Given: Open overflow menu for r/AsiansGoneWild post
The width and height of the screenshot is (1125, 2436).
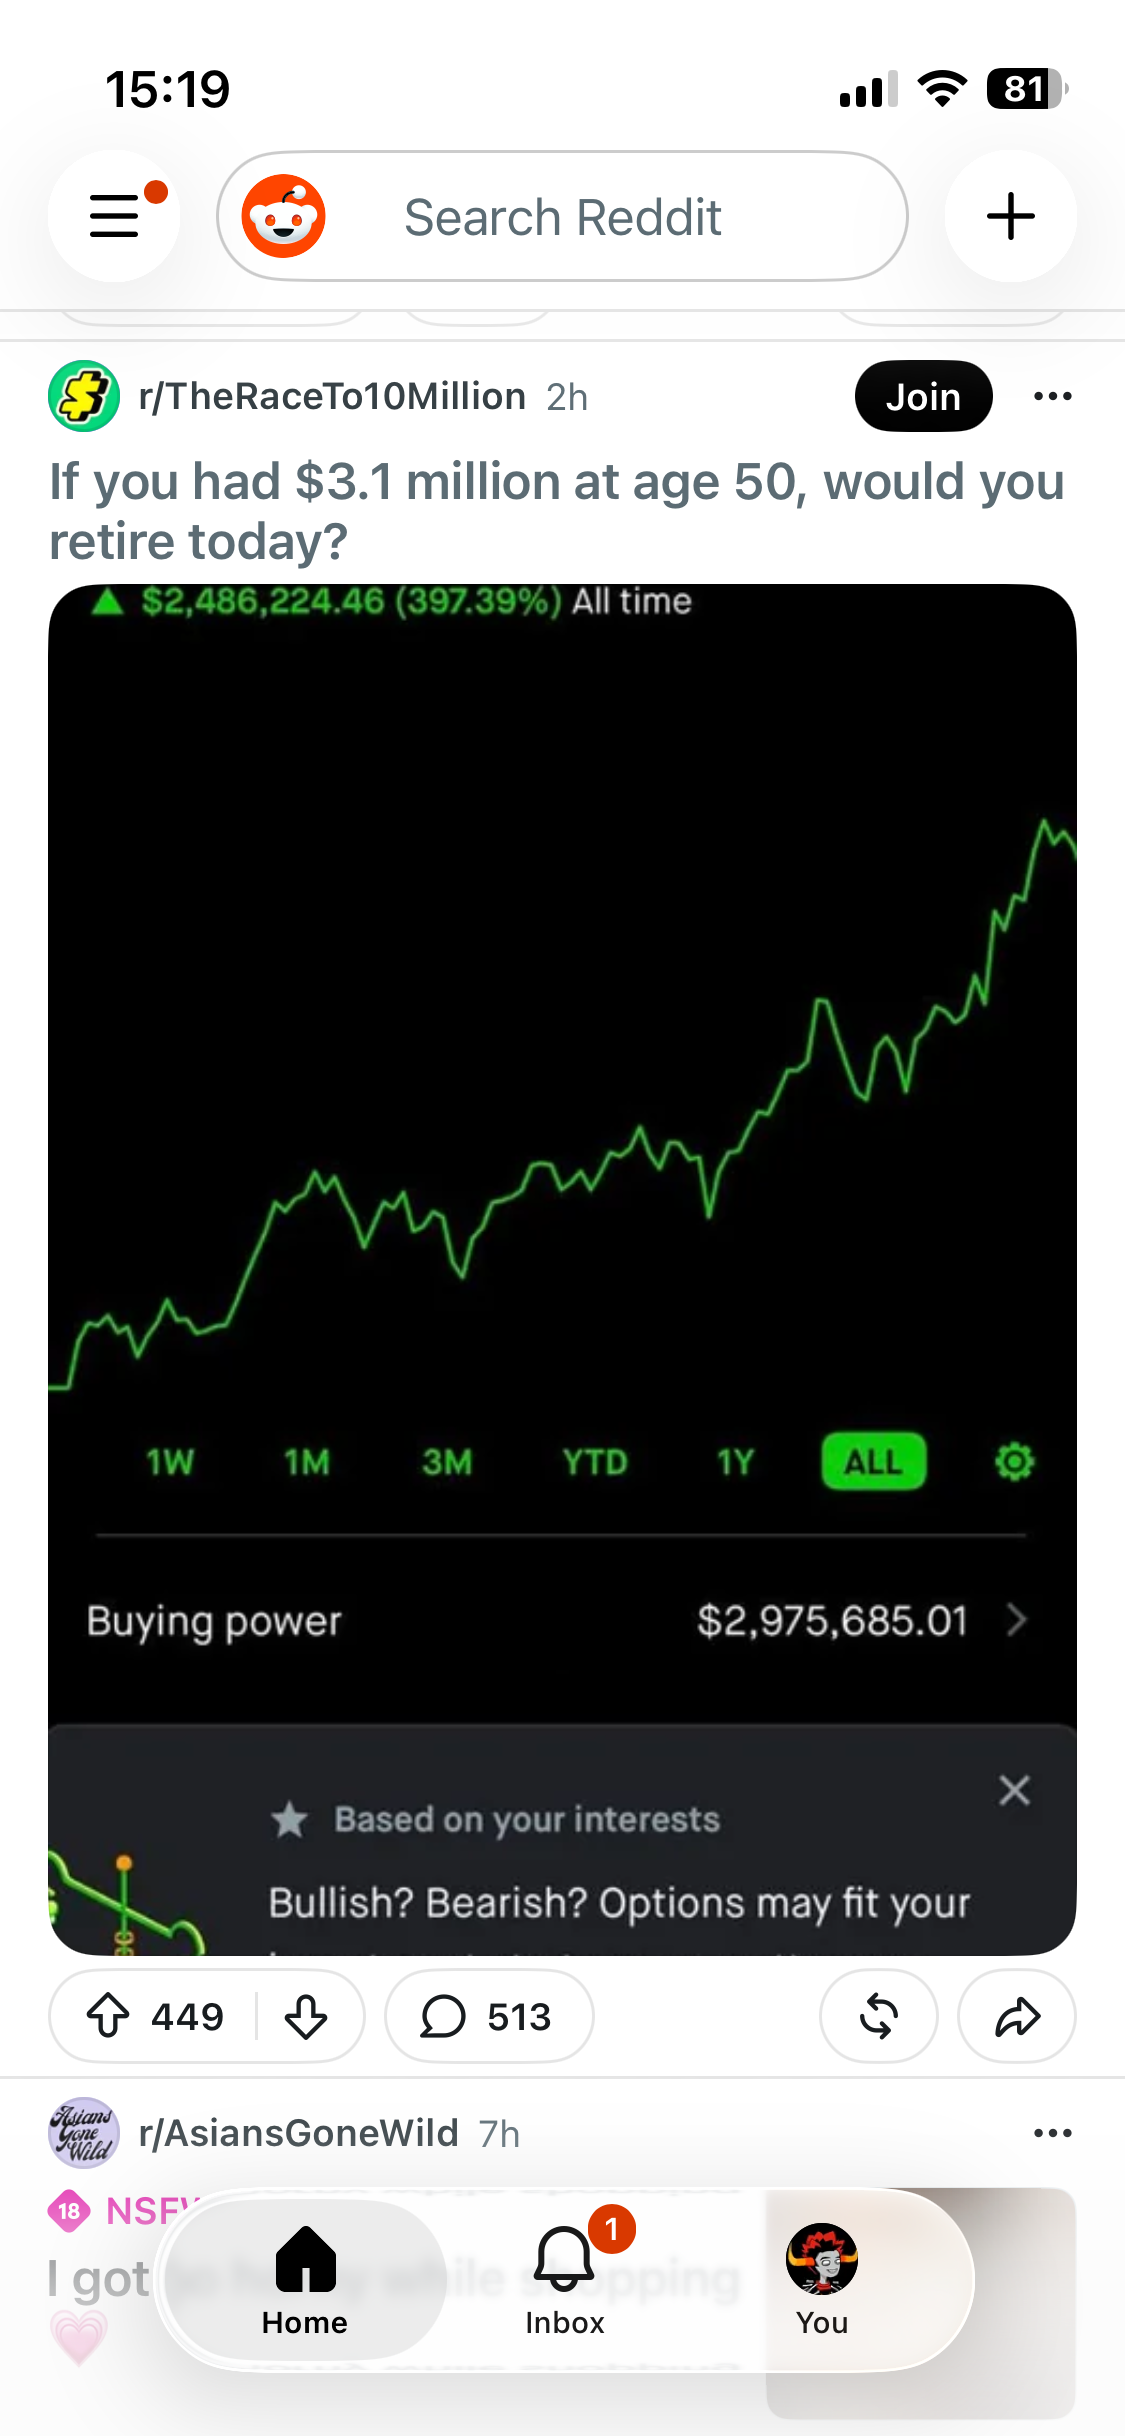Looking at the screenshot, I should click(1052, 2133).
